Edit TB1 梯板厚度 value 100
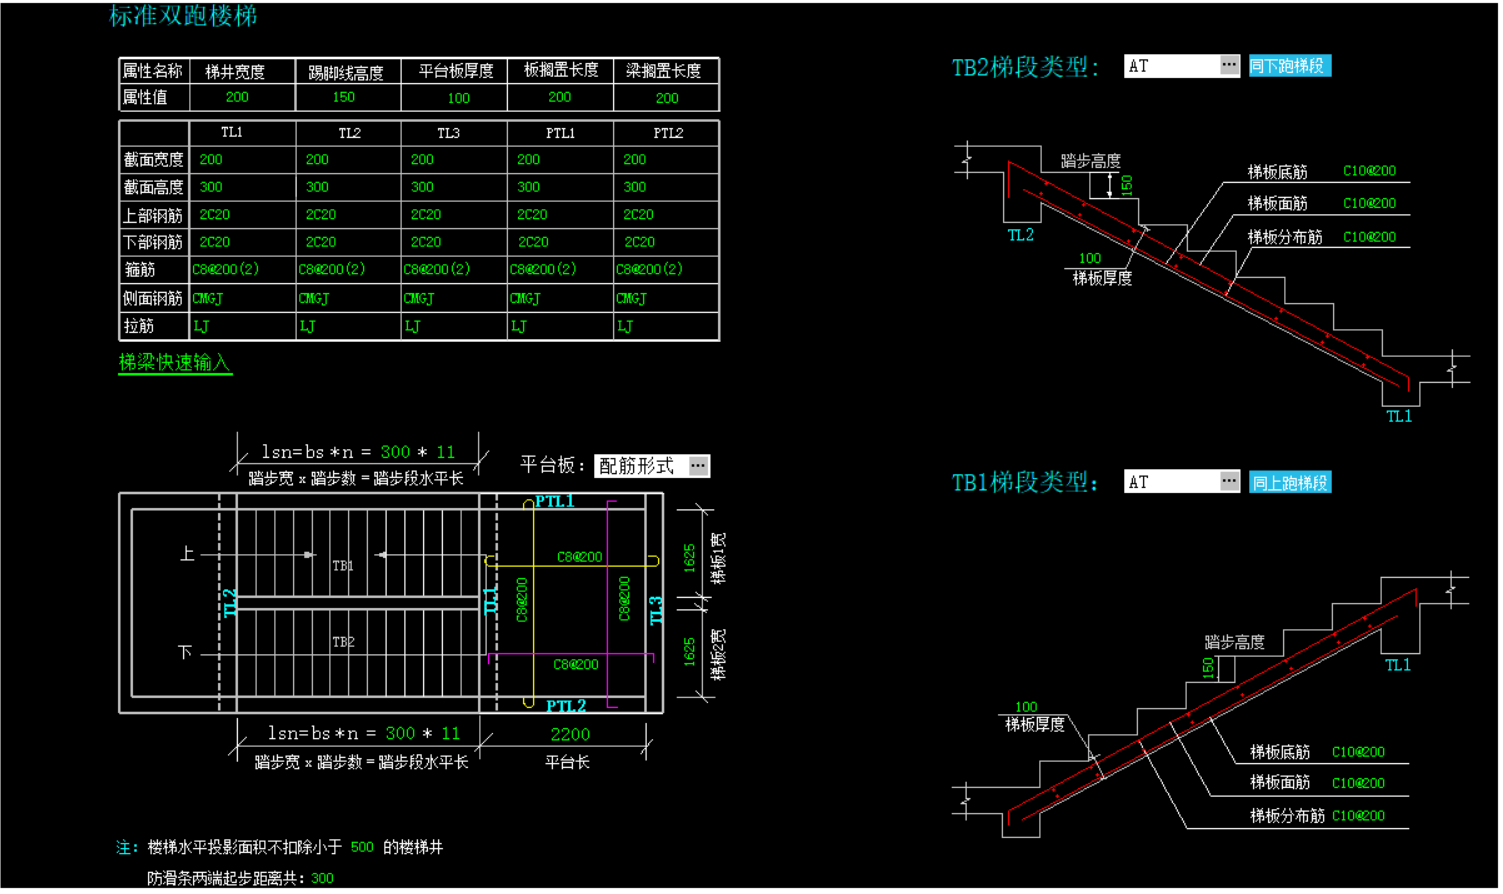Image resolution: width=1503 pixels, height=894 pixels. (1026, 707)
